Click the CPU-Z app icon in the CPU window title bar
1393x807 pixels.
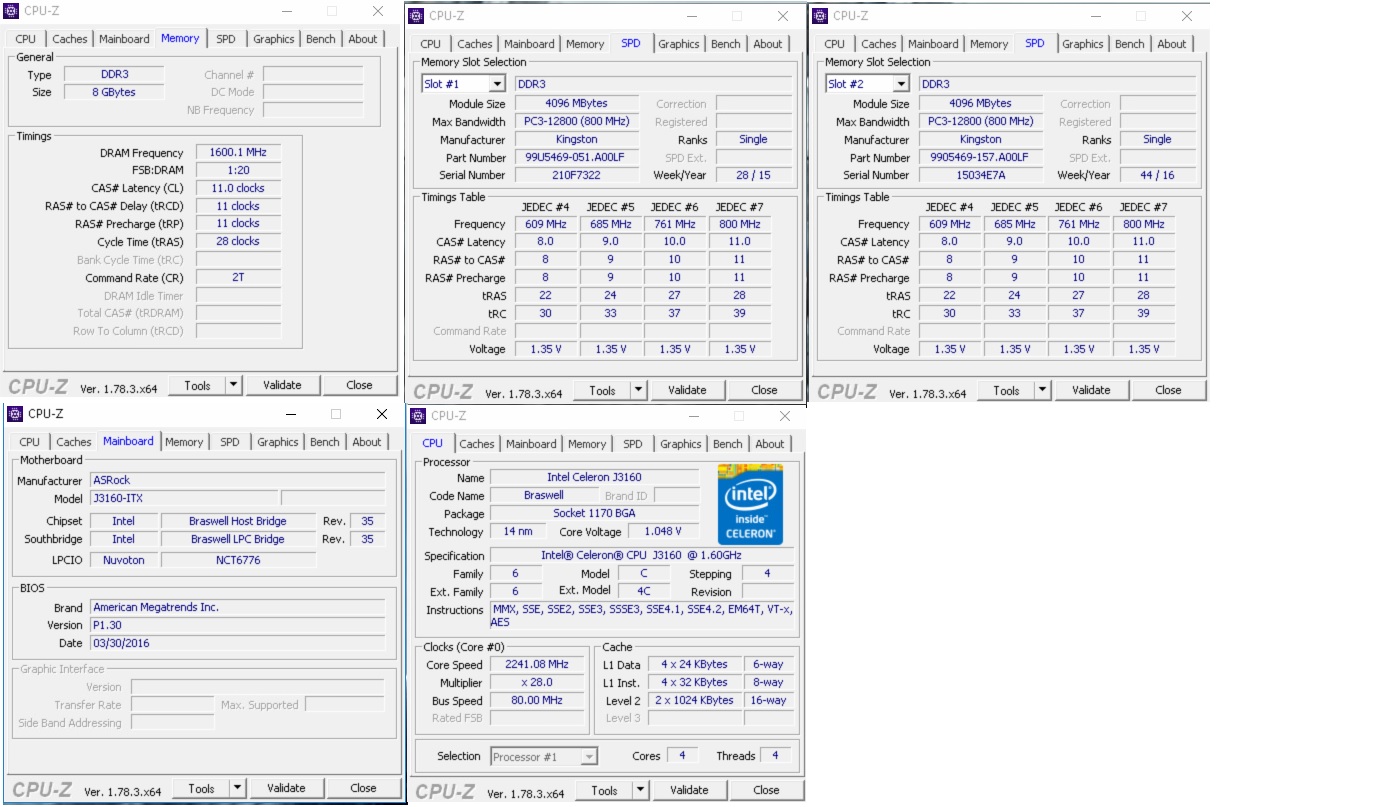click(x=418, y=415)
